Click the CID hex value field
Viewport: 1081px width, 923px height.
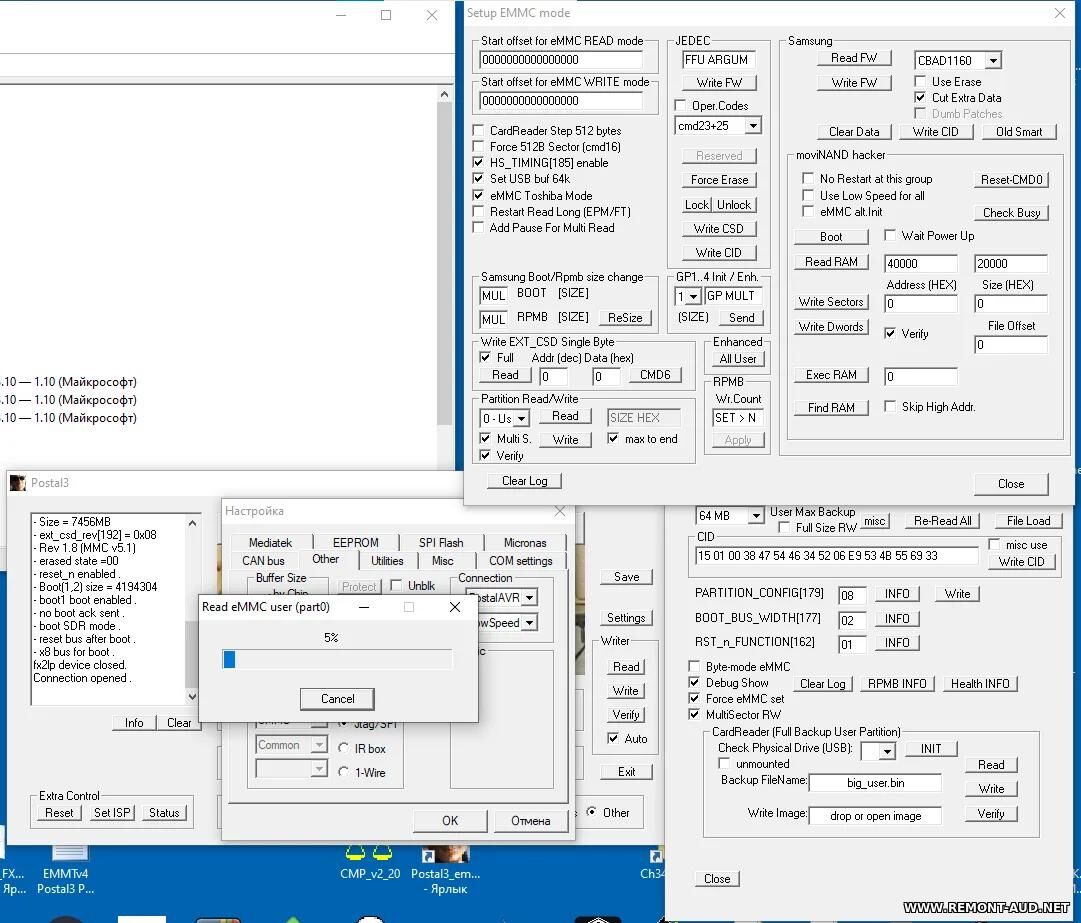tap(836, 556)
